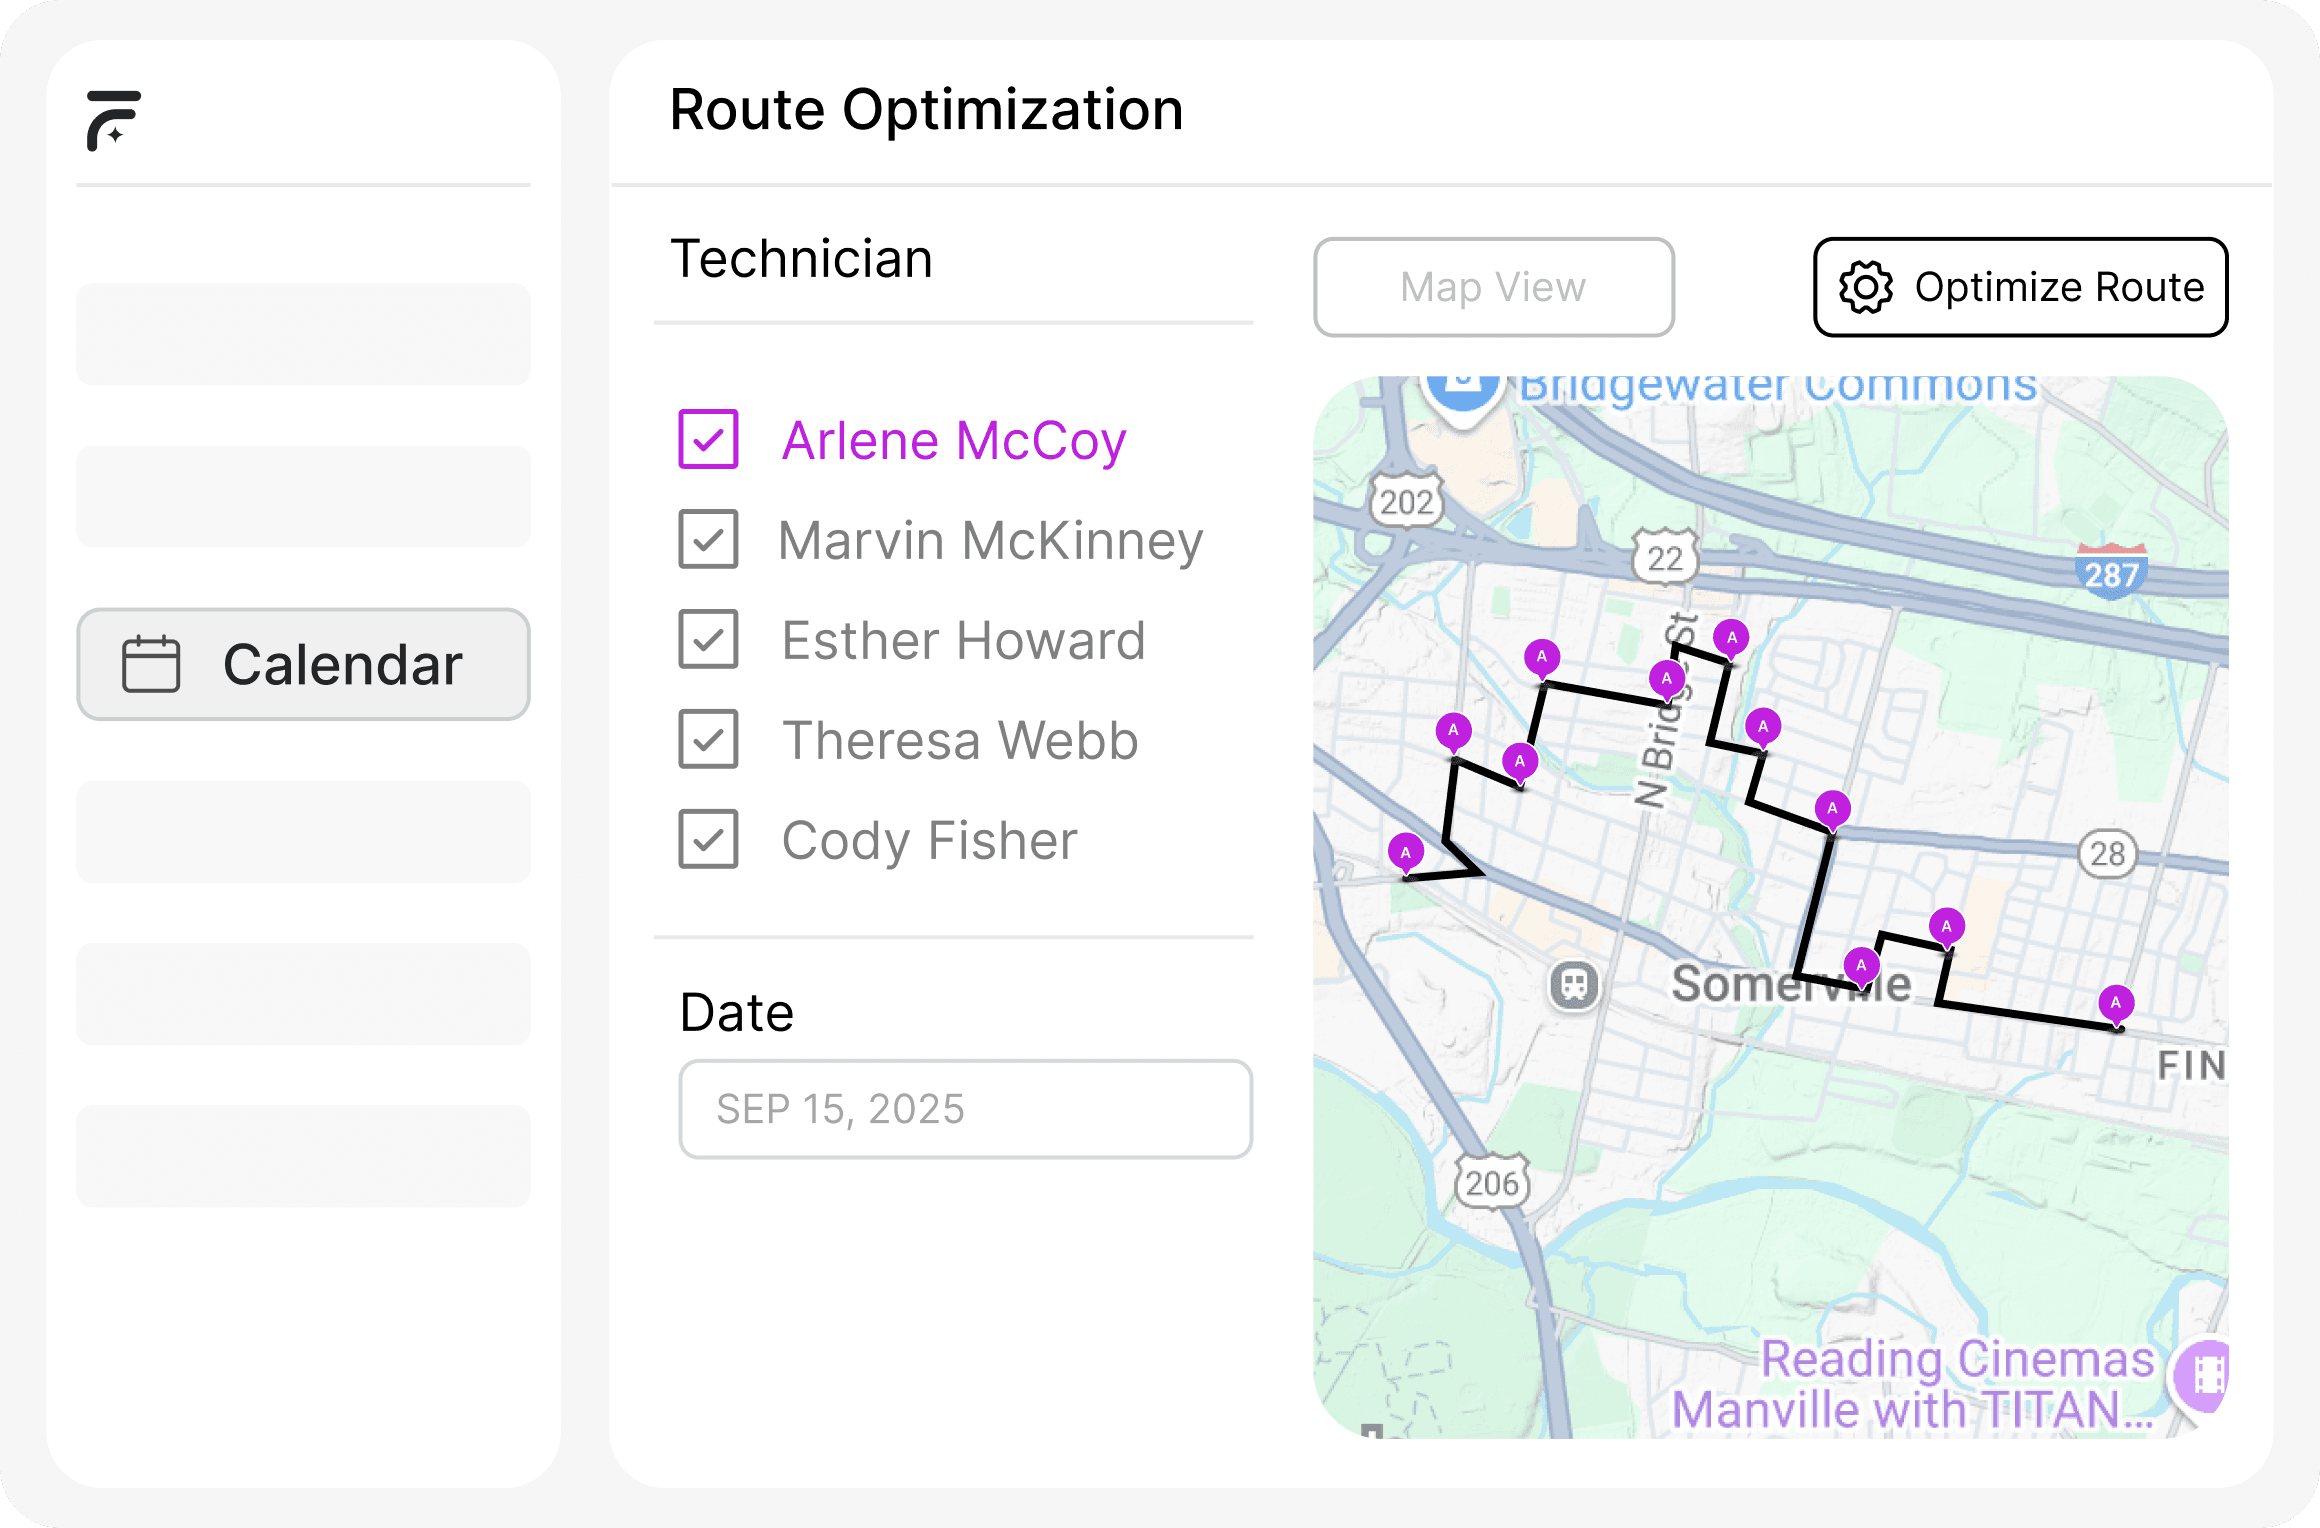Click the Route 28 highway marker
Screen dimensions: 2320x1528
2107,853
